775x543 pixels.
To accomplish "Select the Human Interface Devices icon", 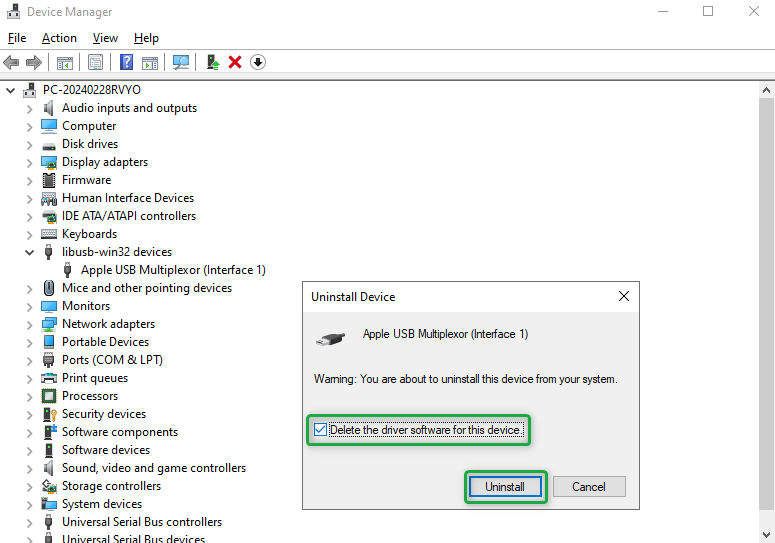I will [49, 199].
